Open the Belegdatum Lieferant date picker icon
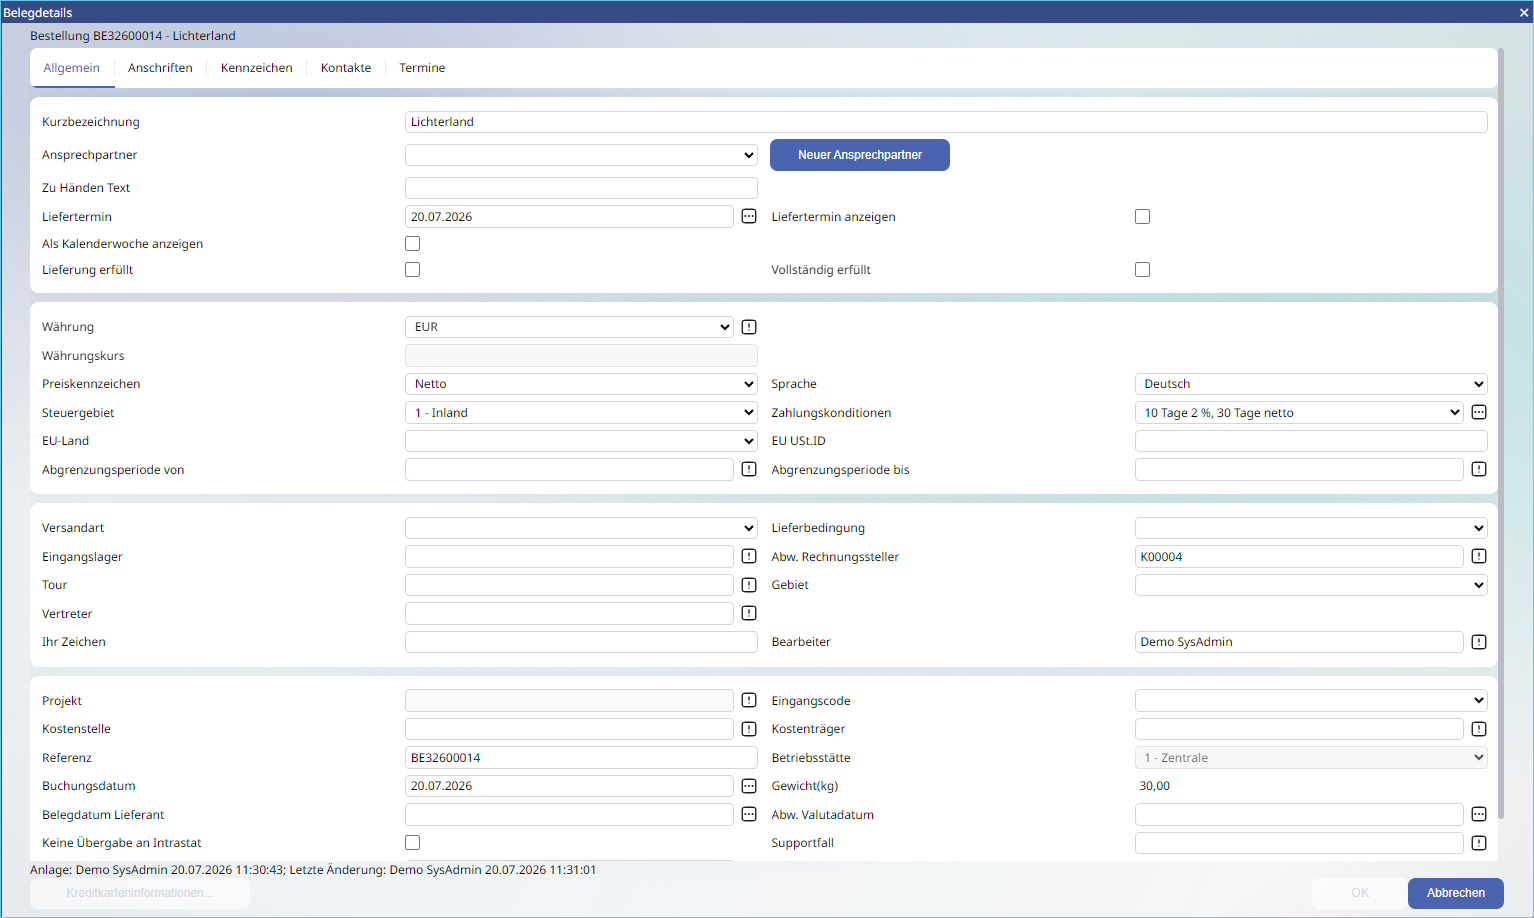The height and width of the screenshot is (918, 1534). tap(749, 814)
